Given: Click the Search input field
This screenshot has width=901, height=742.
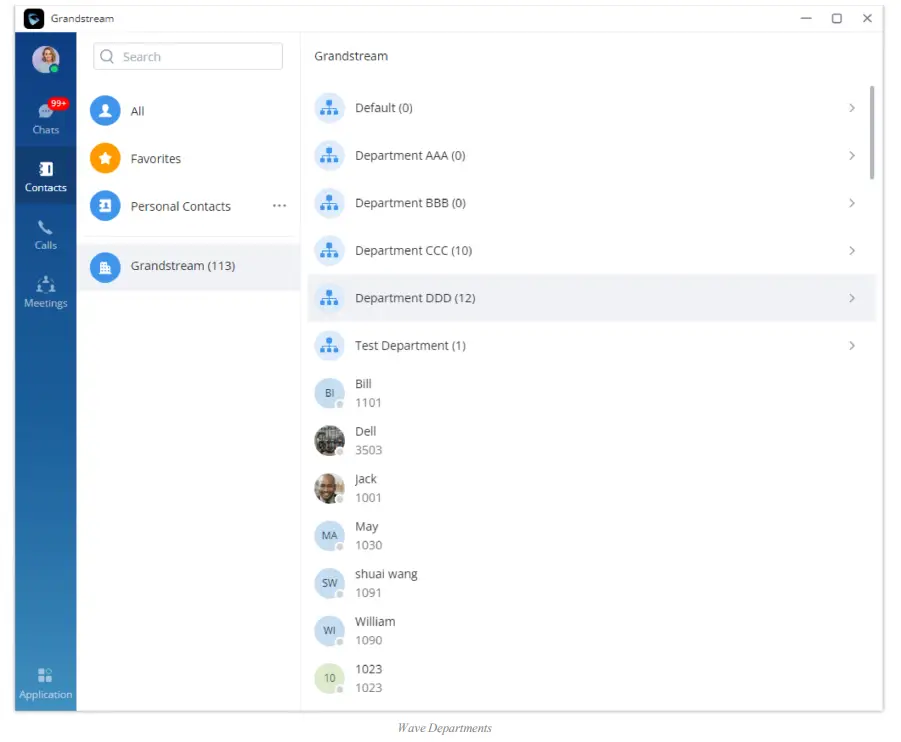Looking at the screenshot, I should (x=188, y=56).
